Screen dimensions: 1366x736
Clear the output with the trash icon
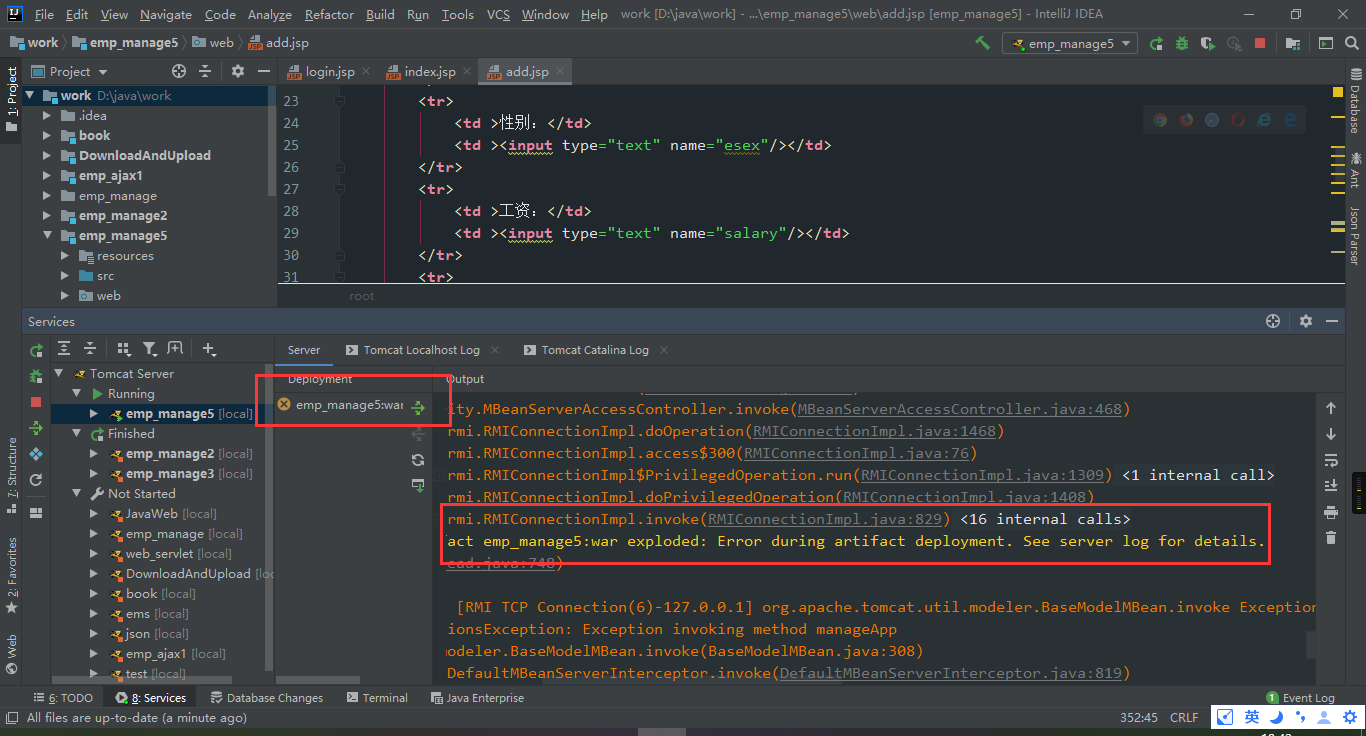tap(1331, 538)
